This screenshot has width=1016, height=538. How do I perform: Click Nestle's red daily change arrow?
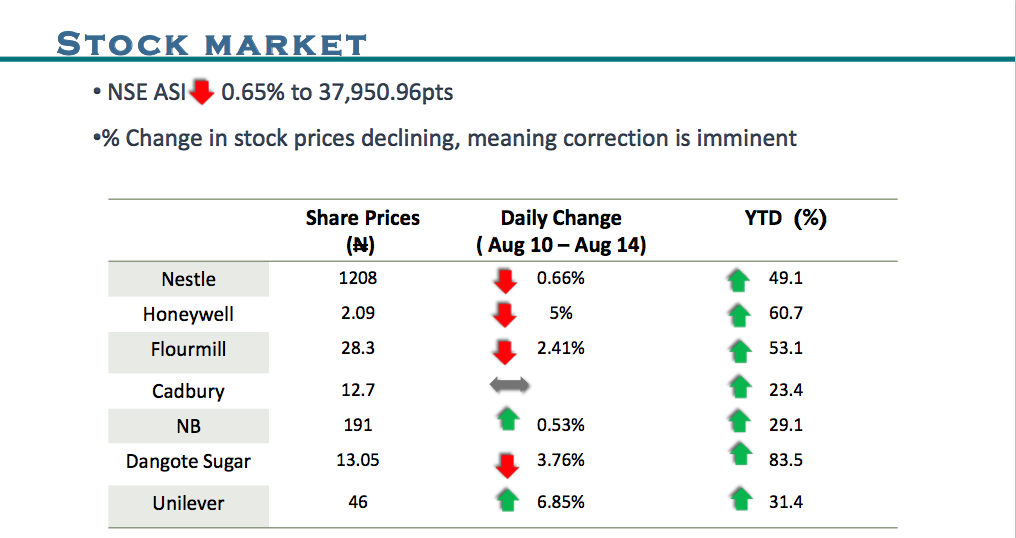tap(506, 280)
